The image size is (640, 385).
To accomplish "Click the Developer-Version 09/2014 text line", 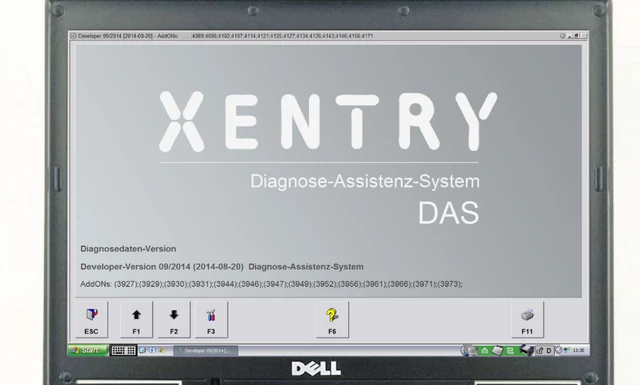I will tap(222, 267).
